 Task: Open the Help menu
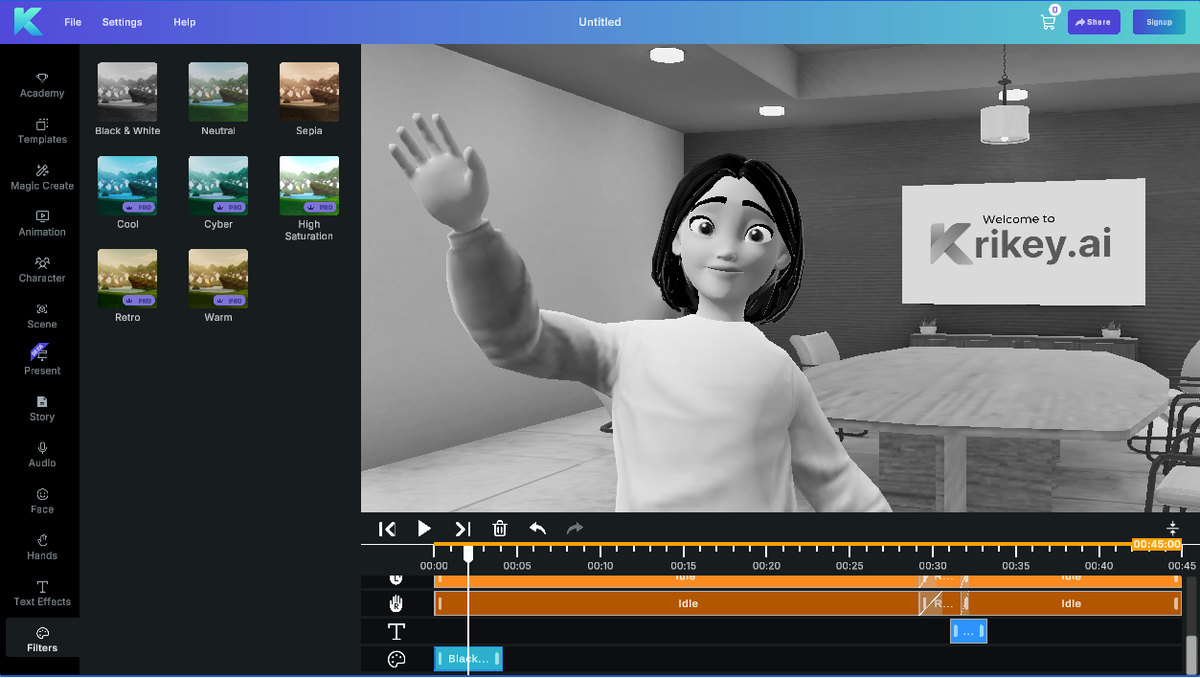(184, 21)
